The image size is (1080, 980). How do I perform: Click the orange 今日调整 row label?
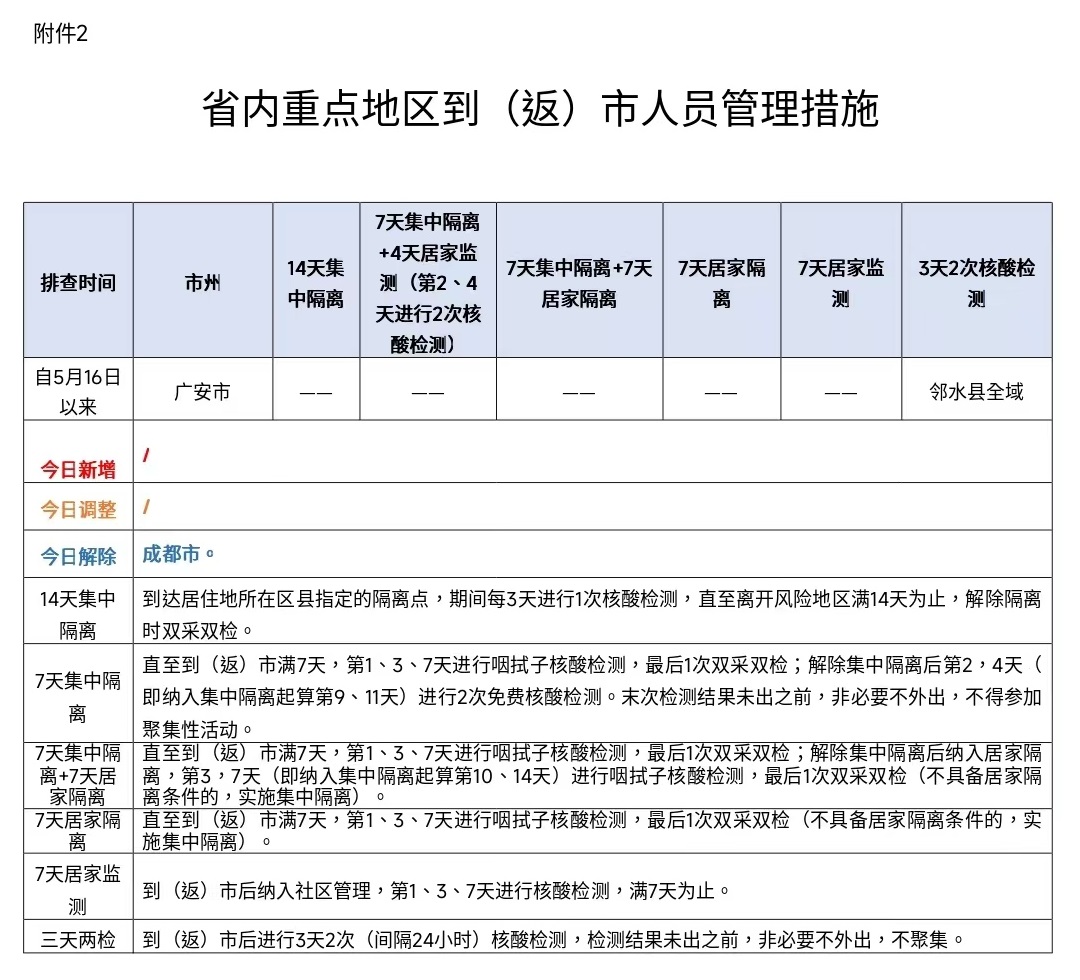coord(78,510)
